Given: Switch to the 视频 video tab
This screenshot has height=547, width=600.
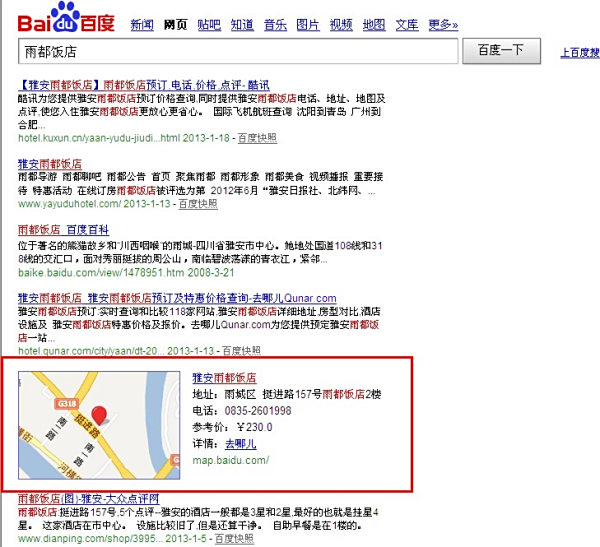Looking at the screenshot, I should point(341,25).
